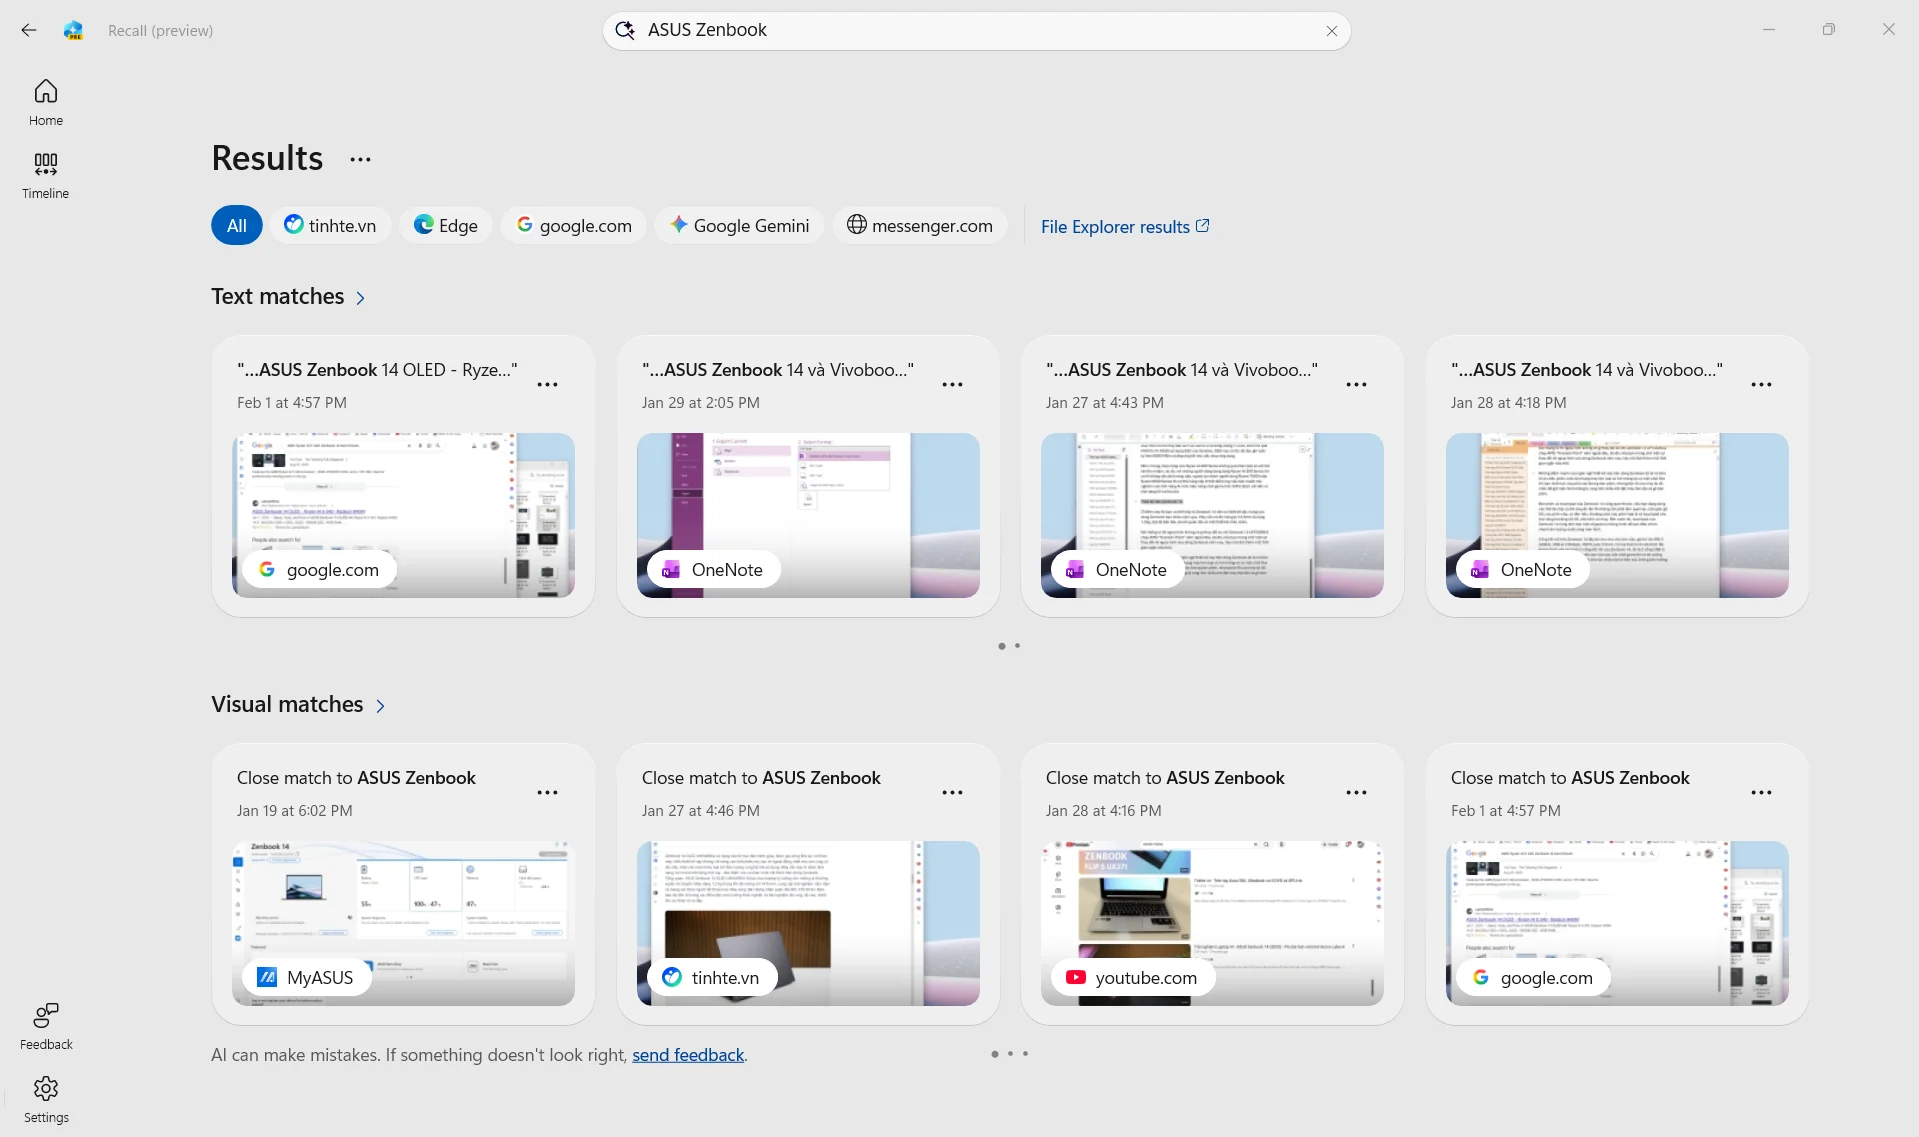Open more options next to Results heading

(360, 159)
